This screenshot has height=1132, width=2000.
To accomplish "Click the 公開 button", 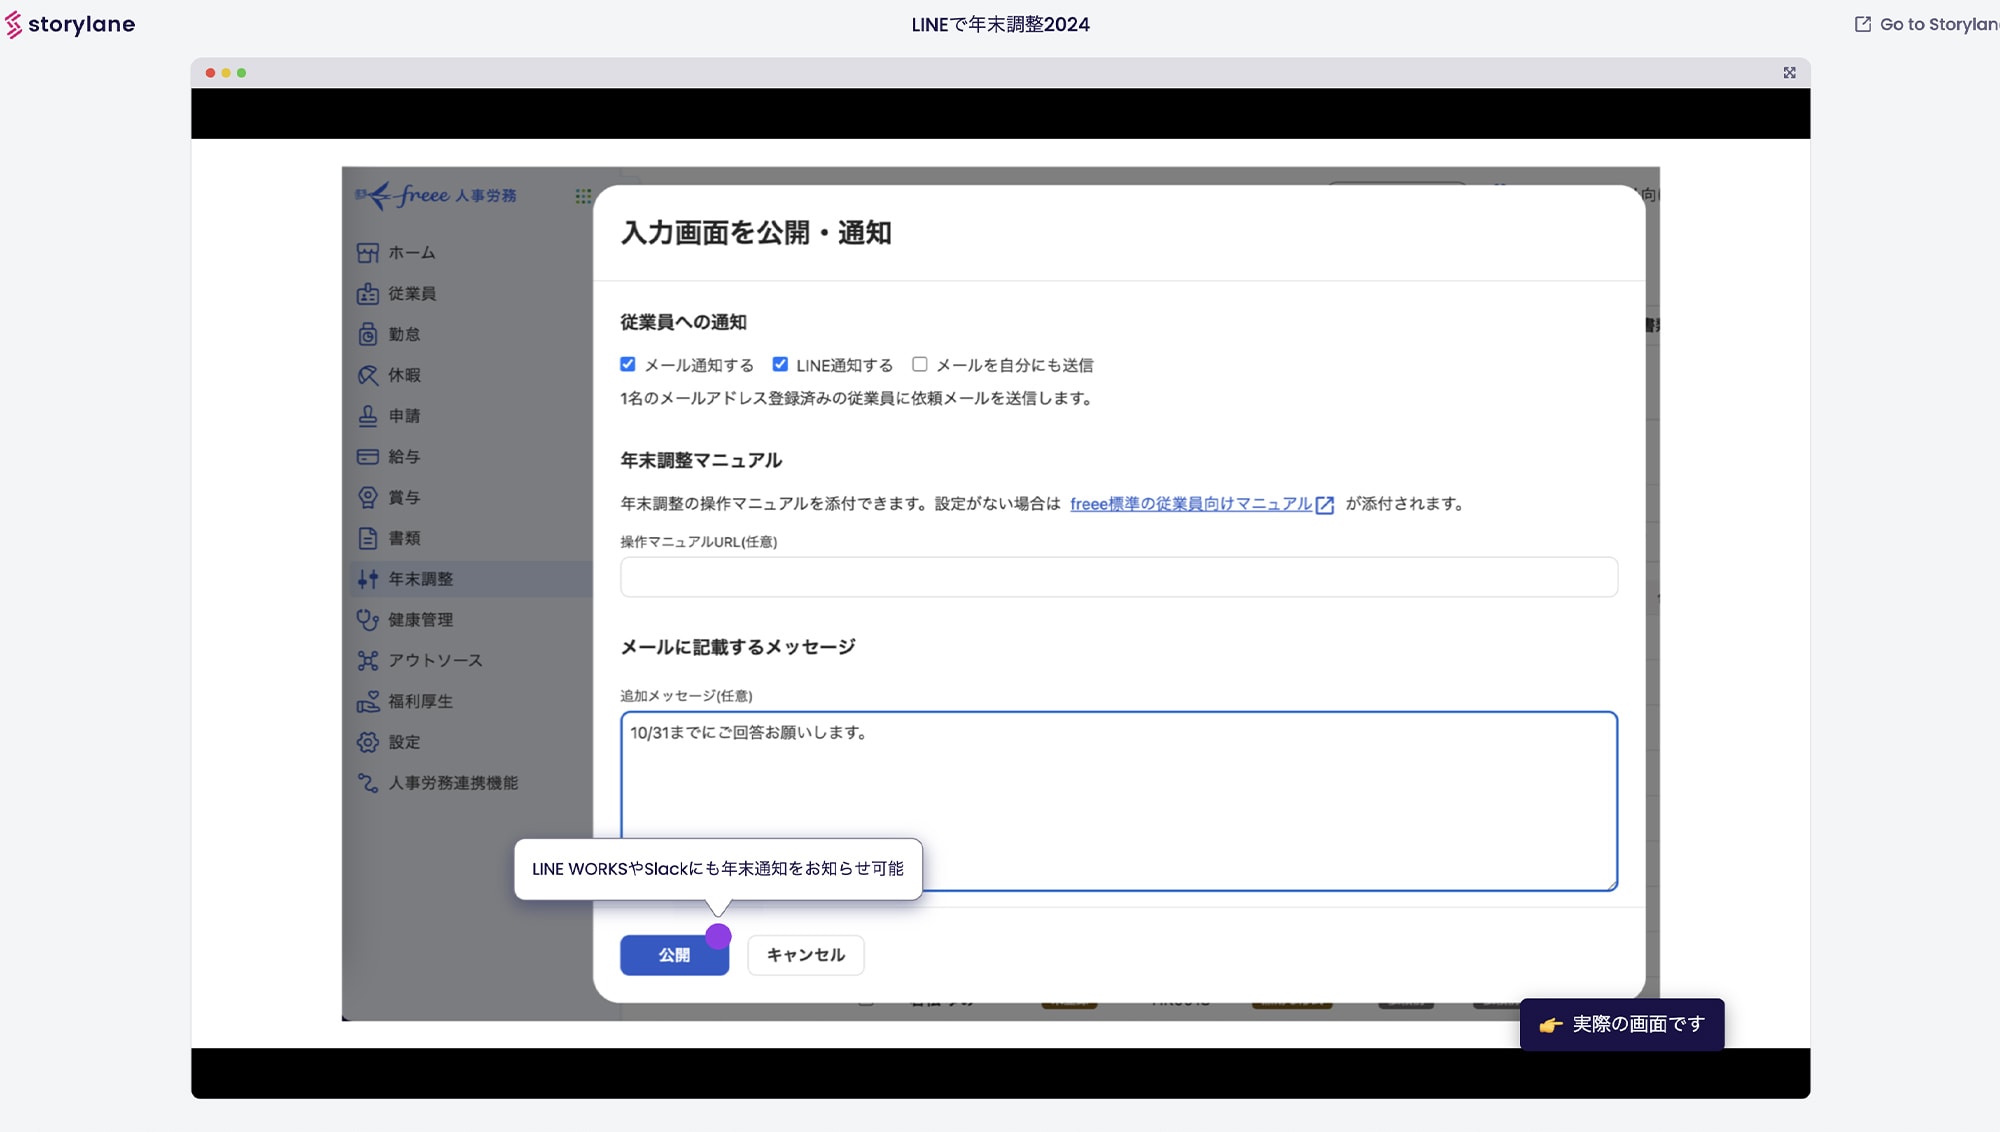I will [x=673, y=955].
